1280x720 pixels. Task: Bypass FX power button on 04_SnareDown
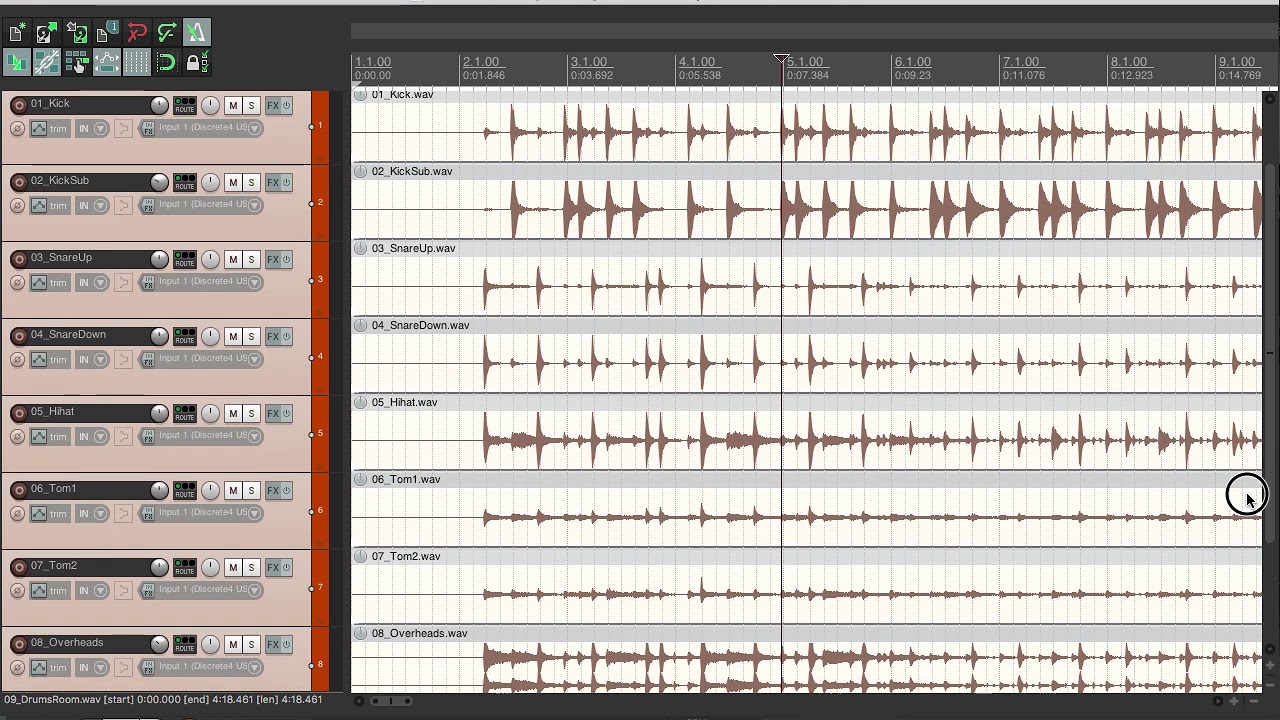pos(286,336)
